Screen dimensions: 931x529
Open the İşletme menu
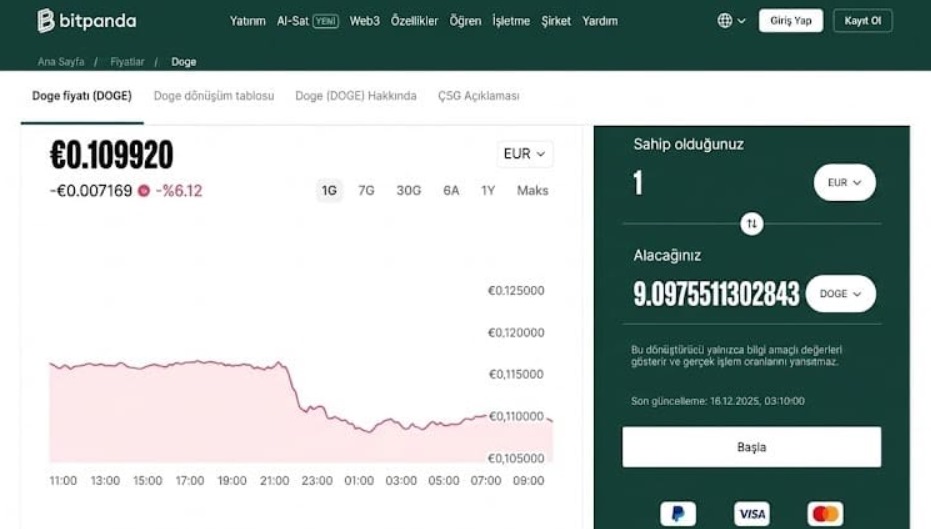[511, 21]
